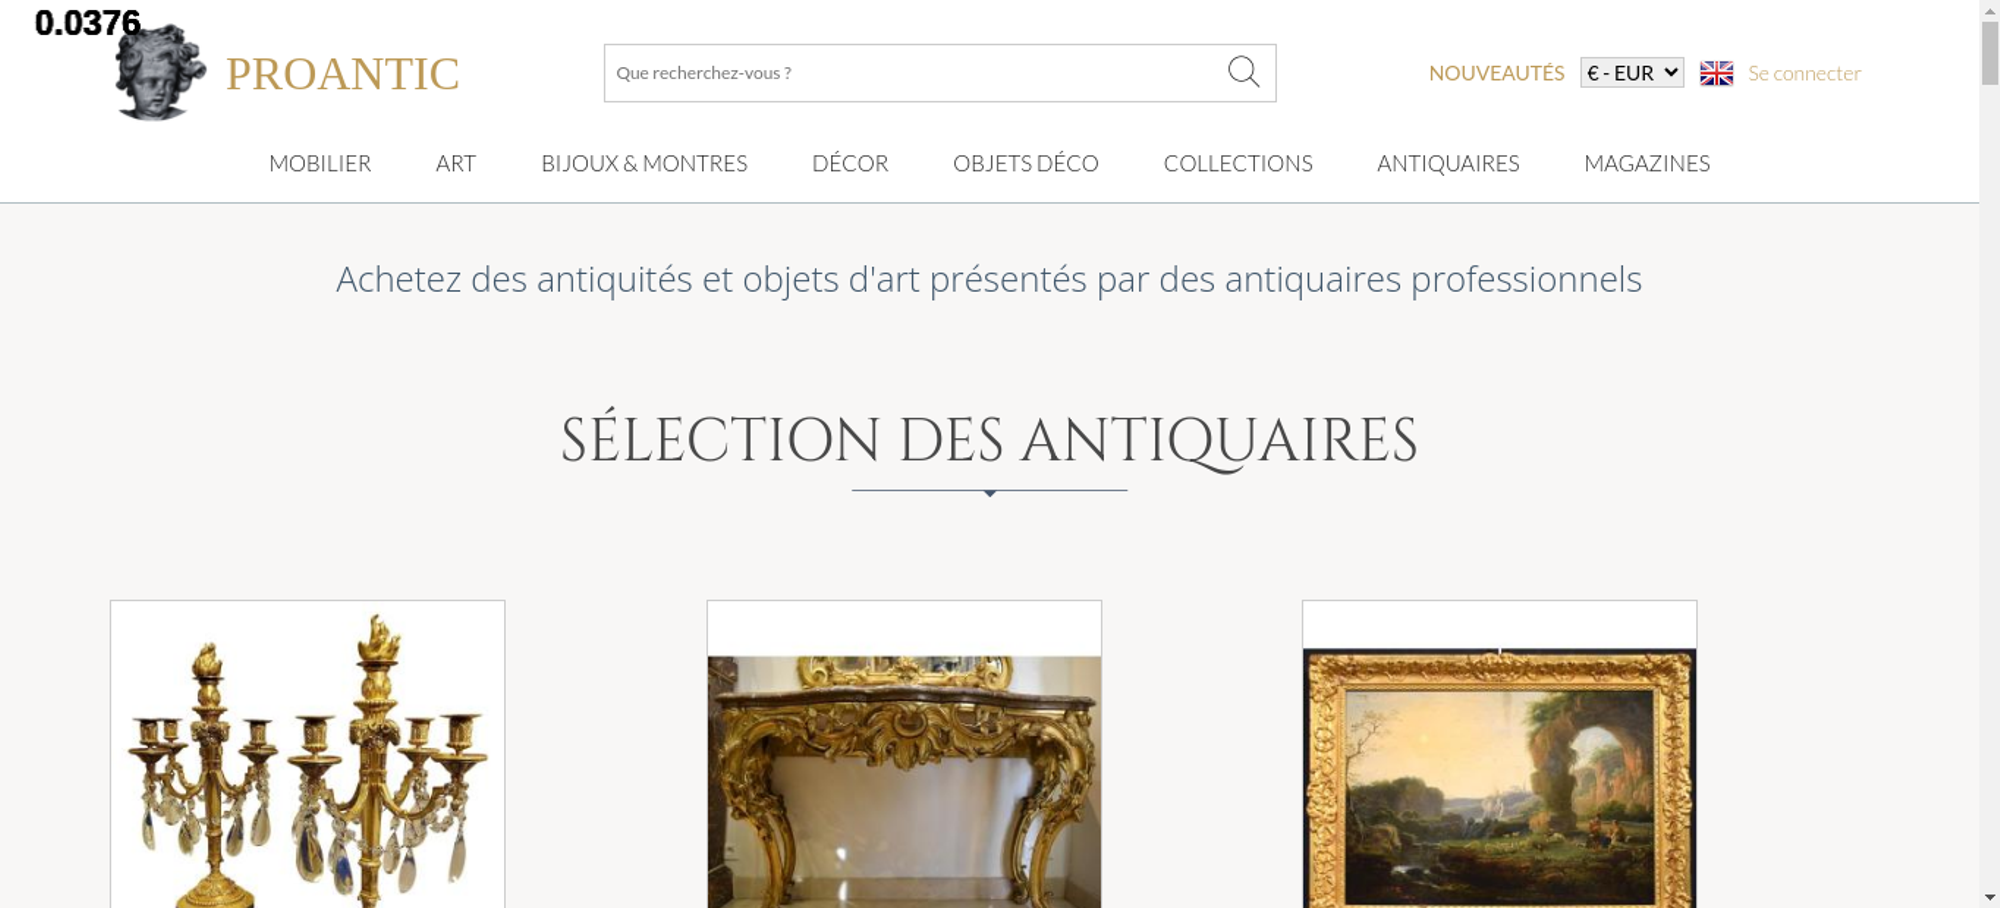Click the Proantic cherub head logo
The height and width of the screenshot is (908, 2000).
point(160,72)
